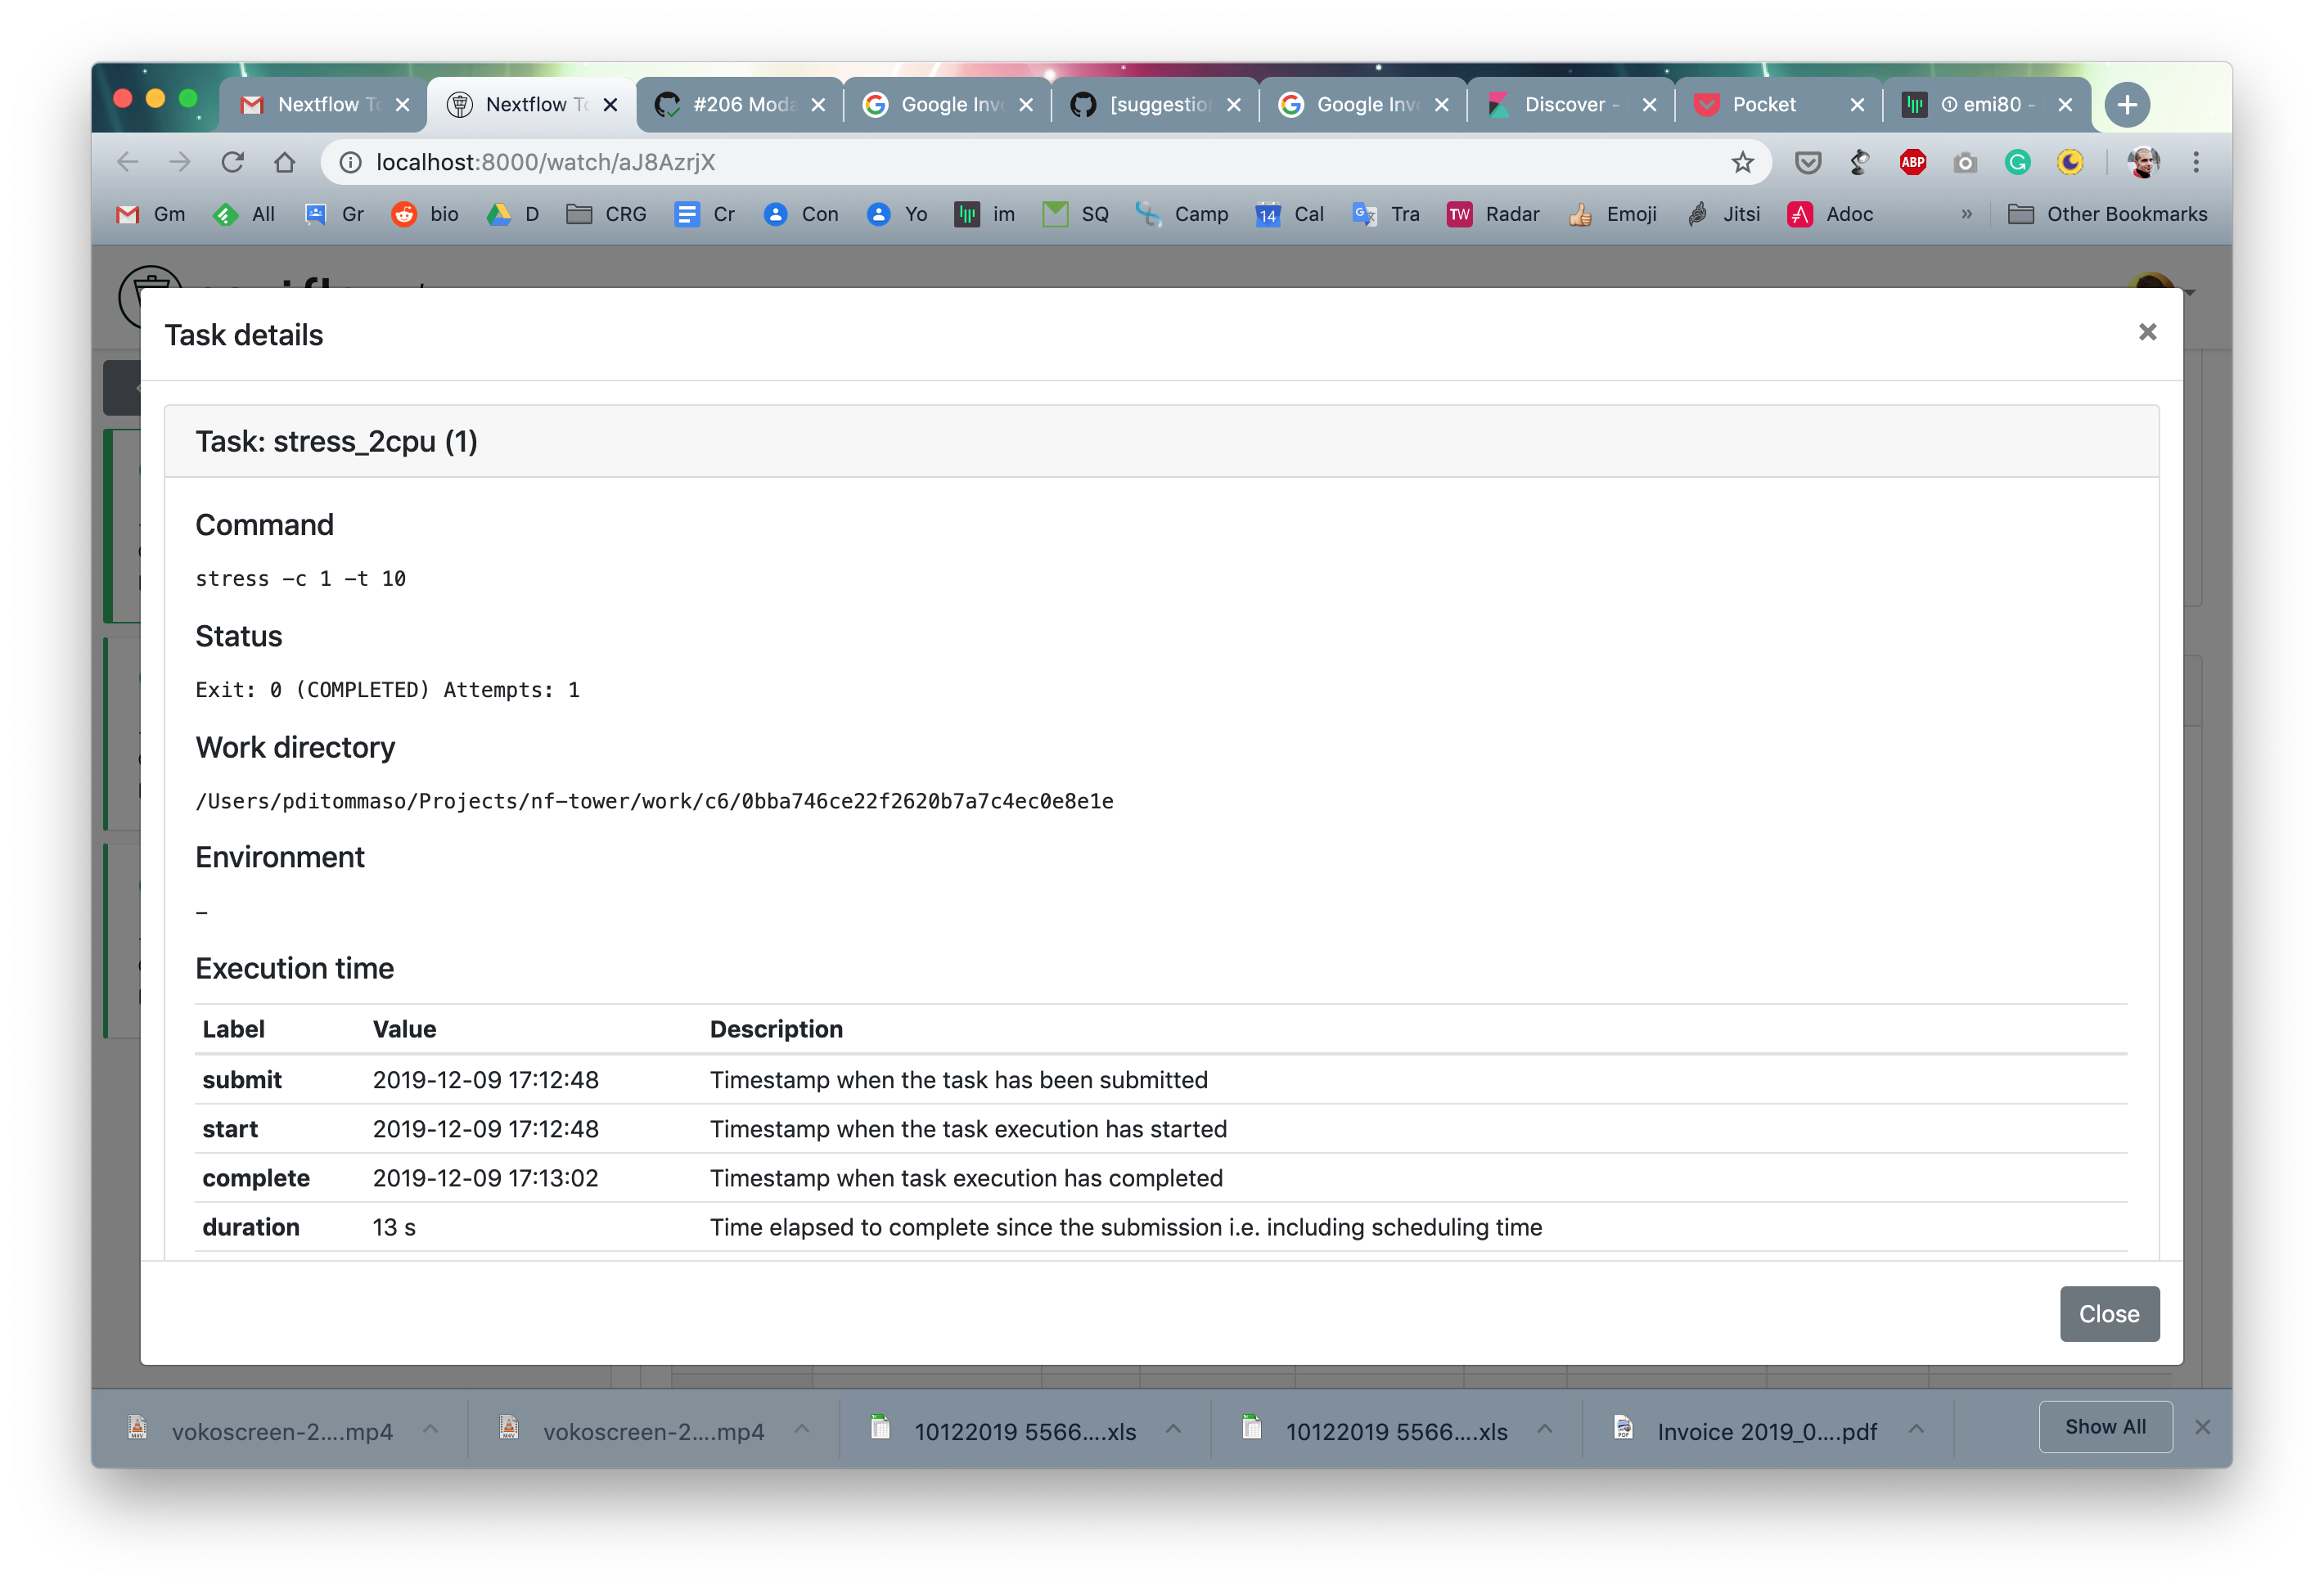The image size is (2324, 1589).
Task: Bookmark this page with the star icon
Action: (1743, 162)
